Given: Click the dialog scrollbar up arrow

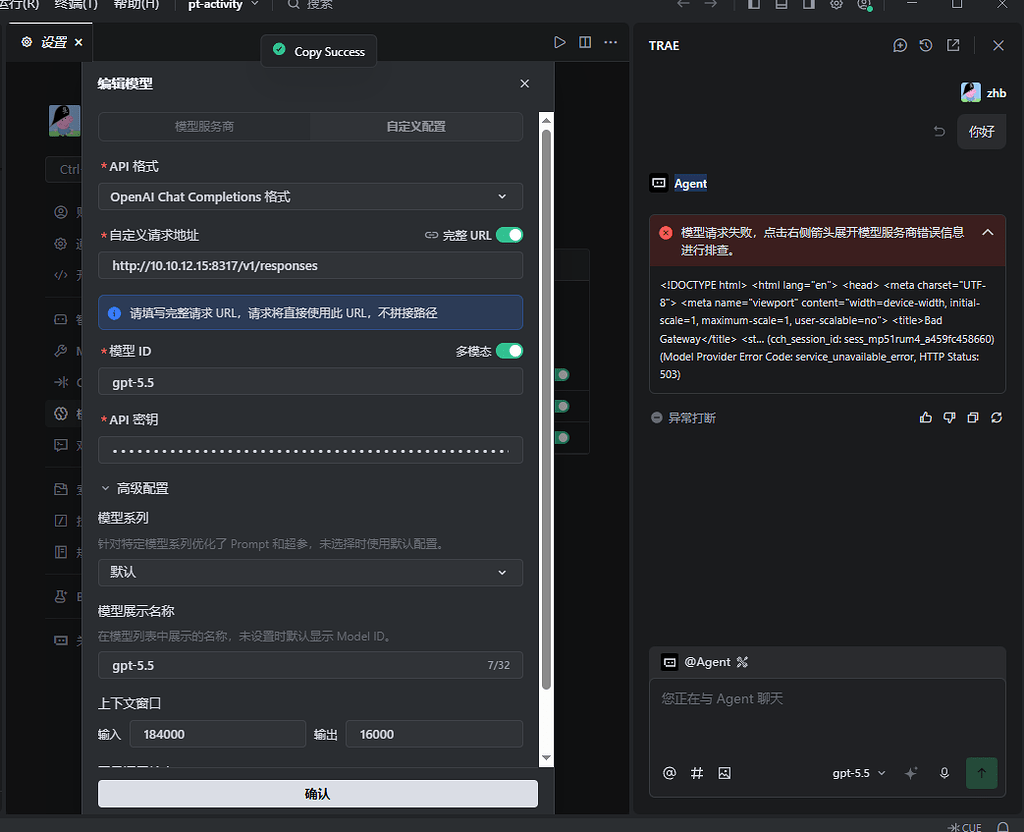Looking at the screenshot, I should [547, 120].
